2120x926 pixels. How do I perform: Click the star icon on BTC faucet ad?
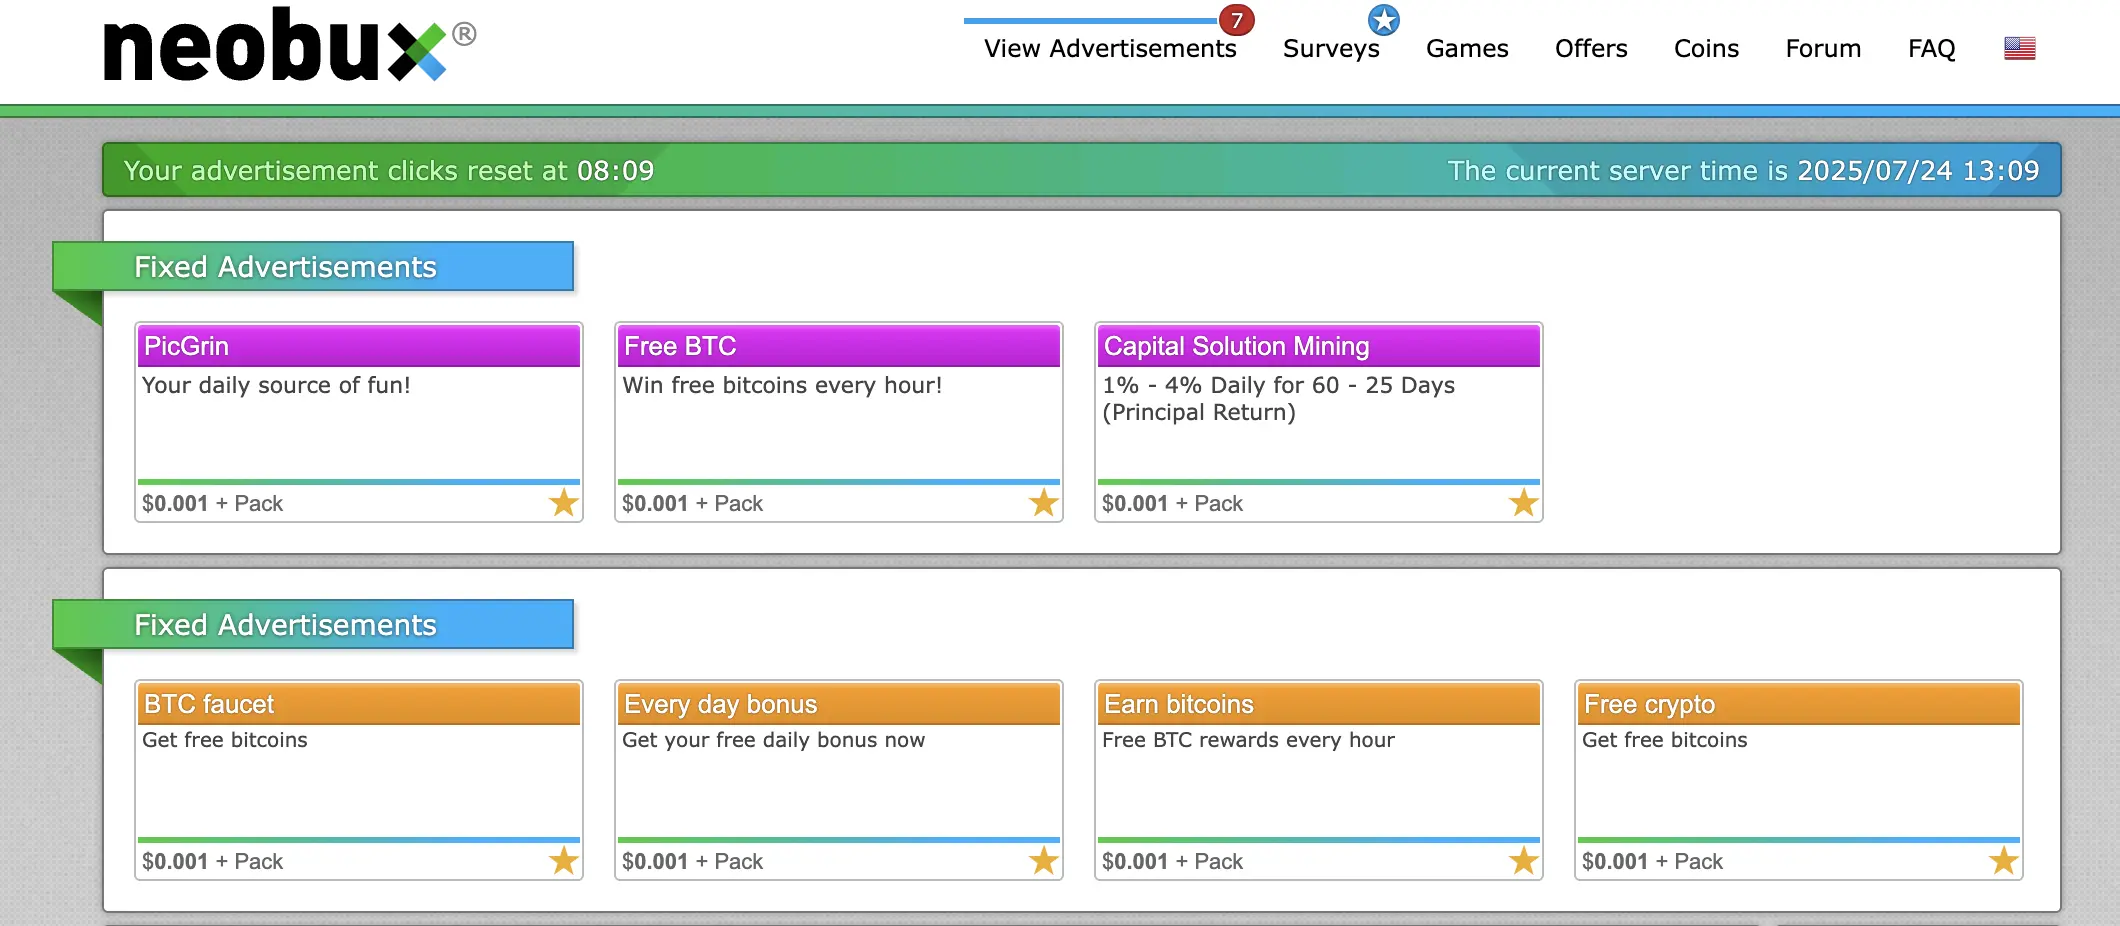(564, 860)
